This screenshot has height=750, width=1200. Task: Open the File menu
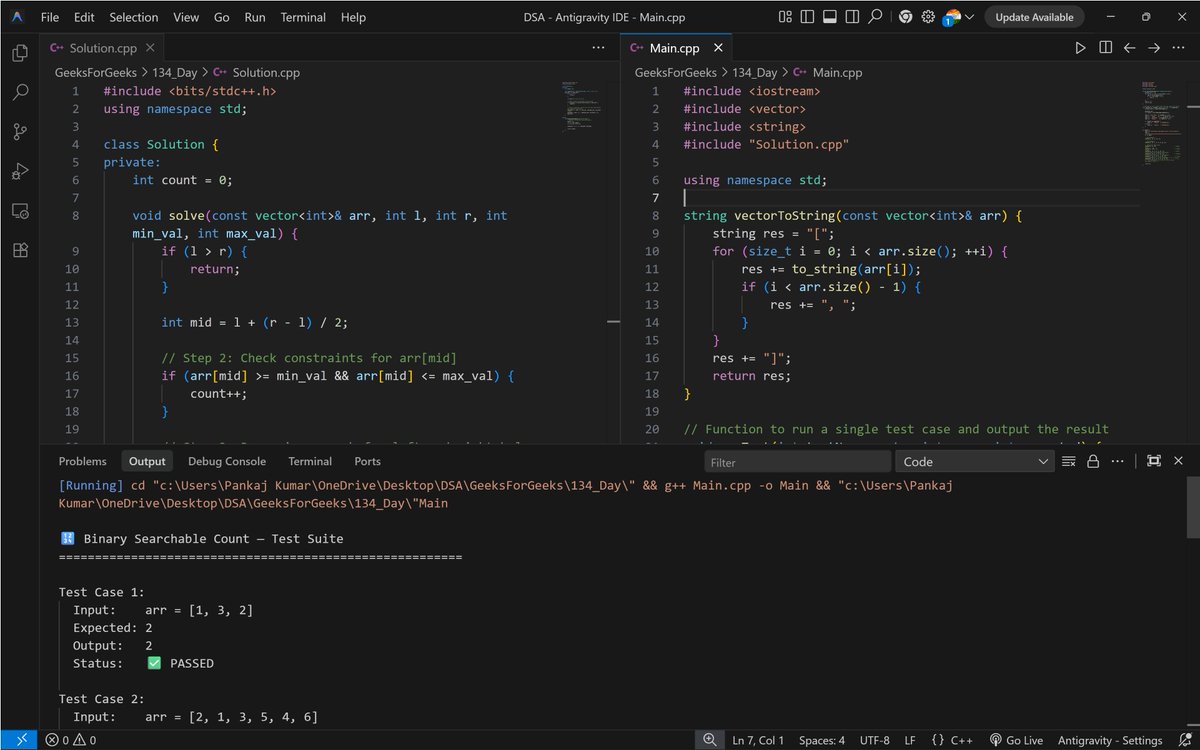pyautogui.click(x=50, y=17)
